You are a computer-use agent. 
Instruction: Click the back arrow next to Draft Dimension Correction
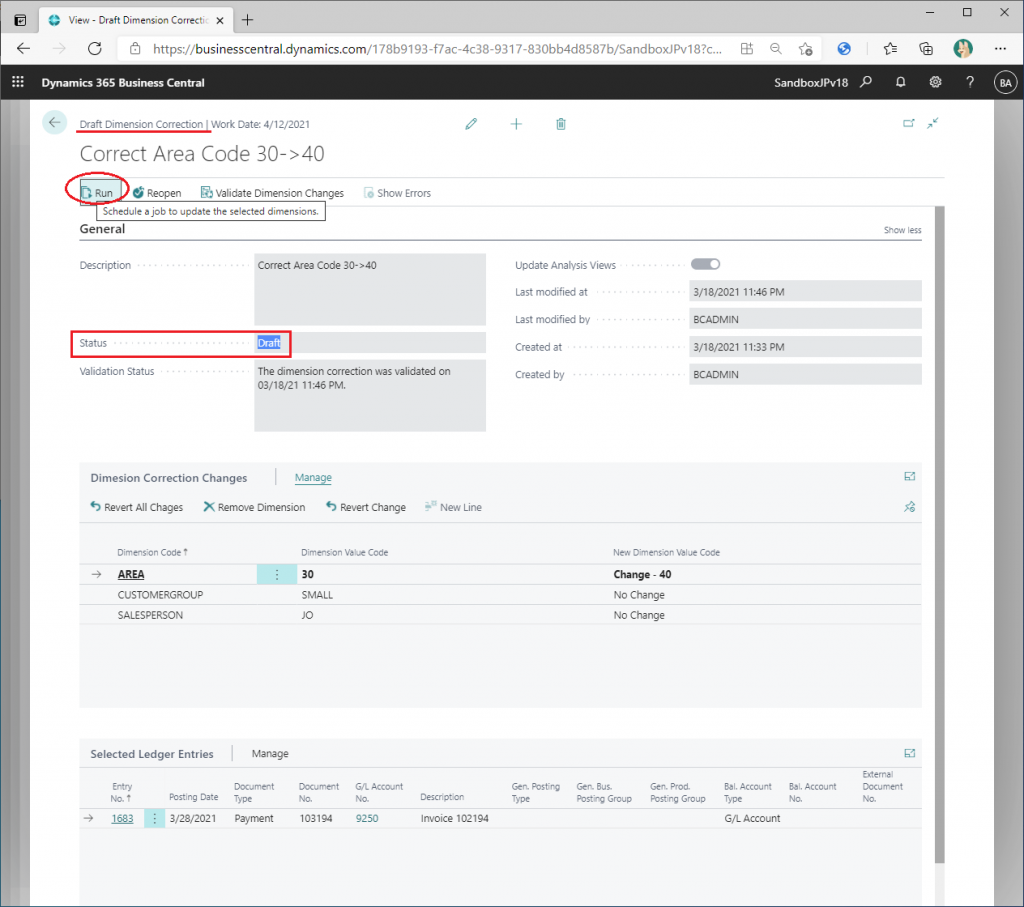(54, 122)
